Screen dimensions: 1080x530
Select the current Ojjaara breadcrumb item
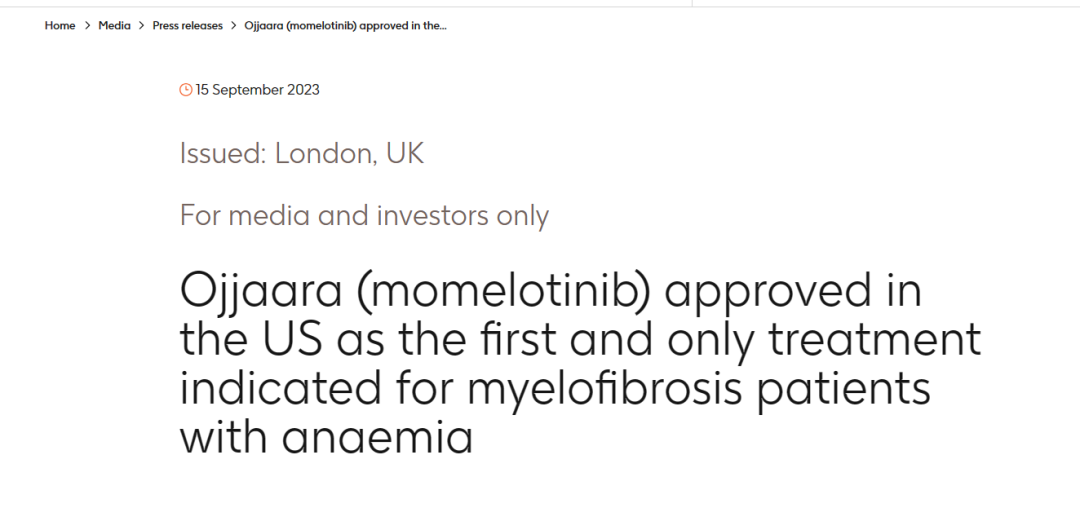point(345,26)
